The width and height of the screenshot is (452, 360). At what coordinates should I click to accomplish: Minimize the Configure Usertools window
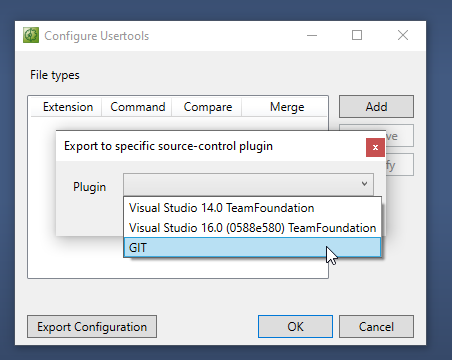pos(312,35)
